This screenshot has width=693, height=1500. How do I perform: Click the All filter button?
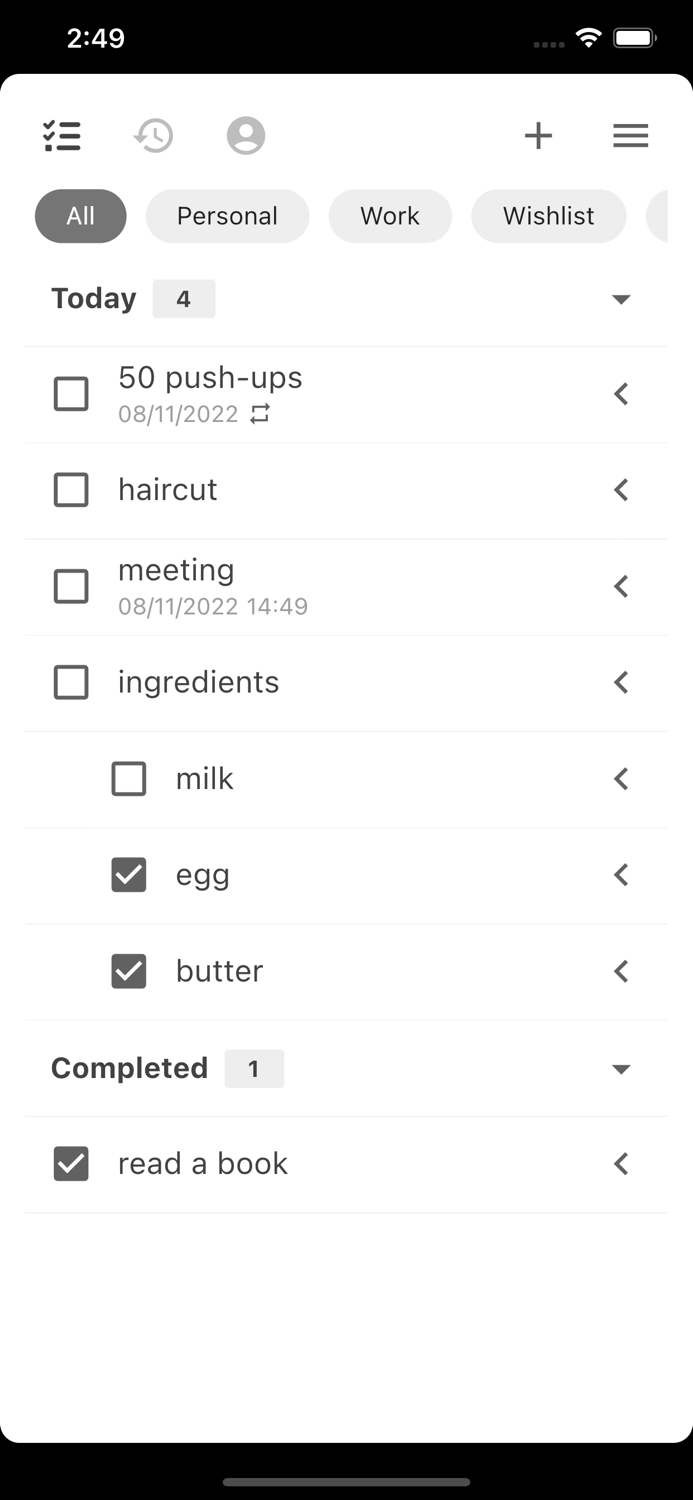click(x=80, y=215)
